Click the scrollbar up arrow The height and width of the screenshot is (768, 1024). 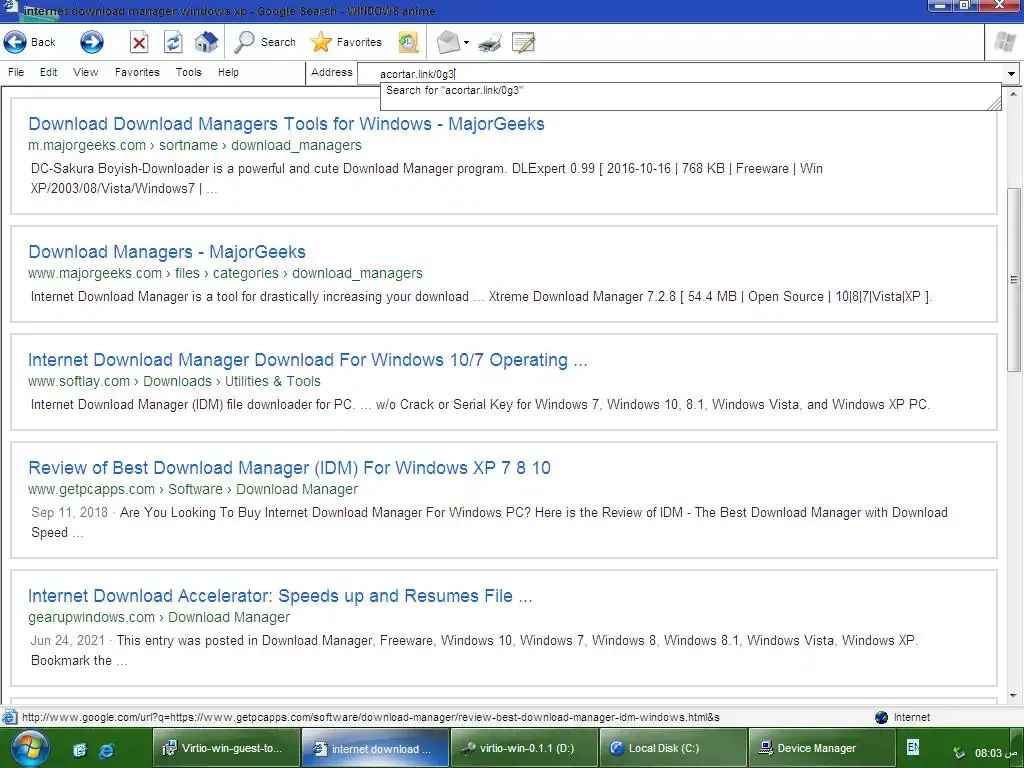(x=1014, y=95)
